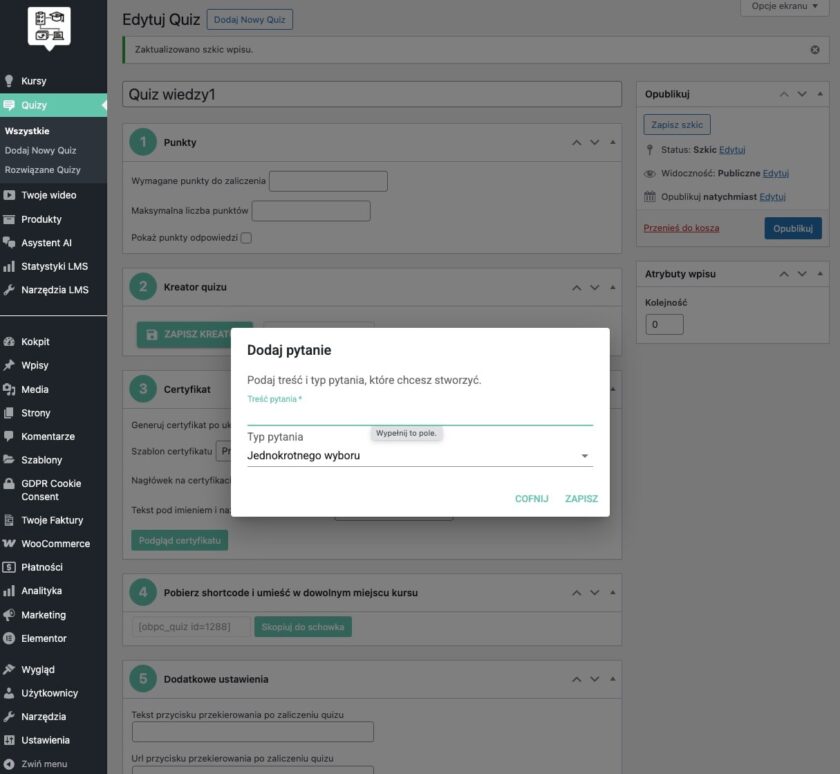Expand the Opcje ekranu panel

click(784, 6)
